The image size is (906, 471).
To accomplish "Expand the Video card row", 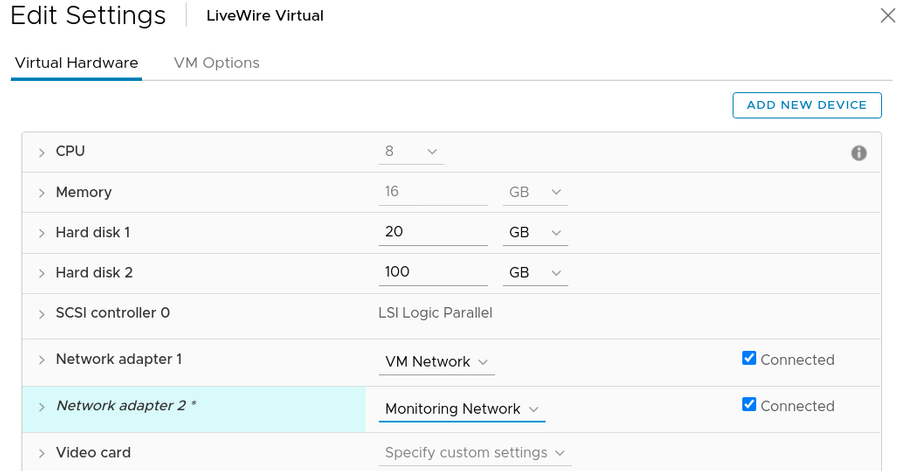I will 42,454.
